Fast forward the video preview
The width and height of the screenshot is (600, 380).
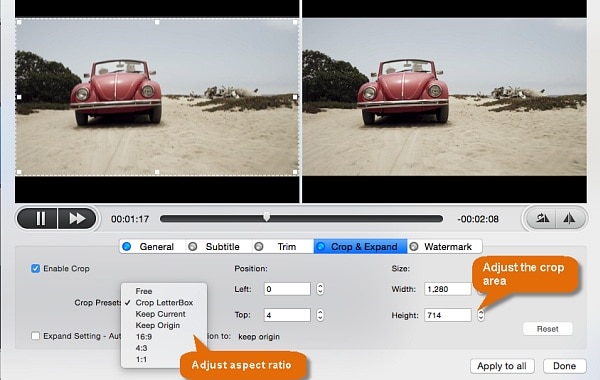coord(77,219)
